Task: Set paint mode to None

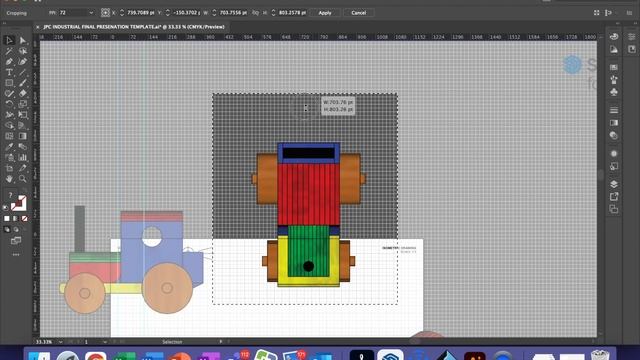Action: (x=24, y=219)
